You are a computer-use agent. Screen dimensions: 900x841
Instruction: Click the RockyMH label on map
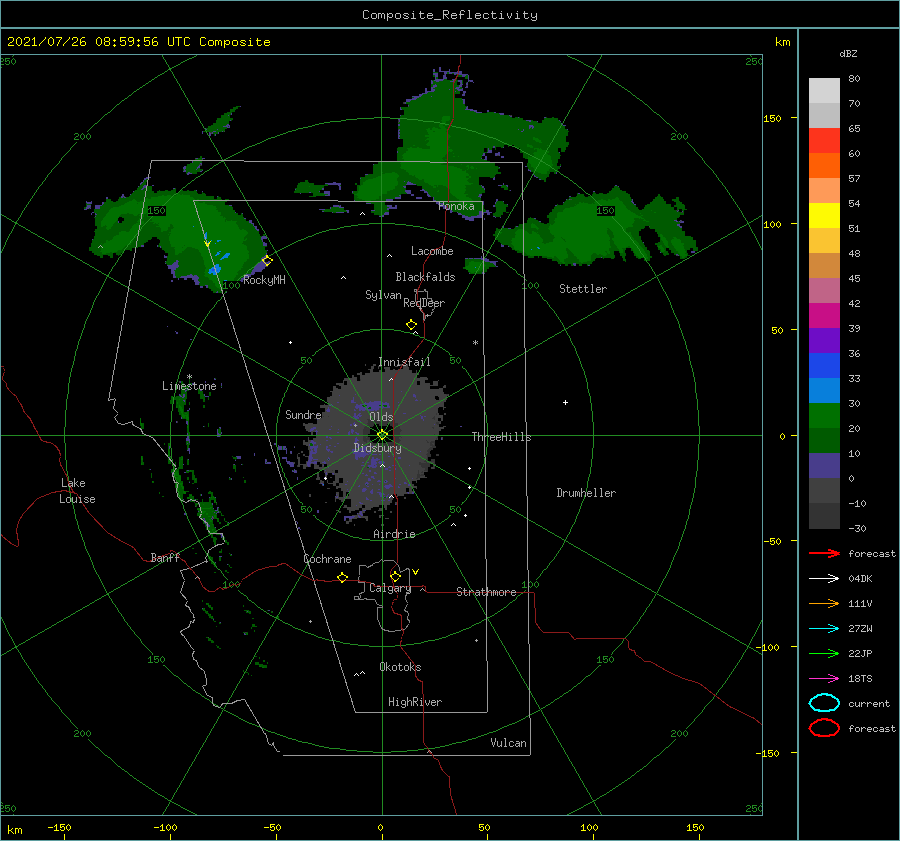pos(264,280)
